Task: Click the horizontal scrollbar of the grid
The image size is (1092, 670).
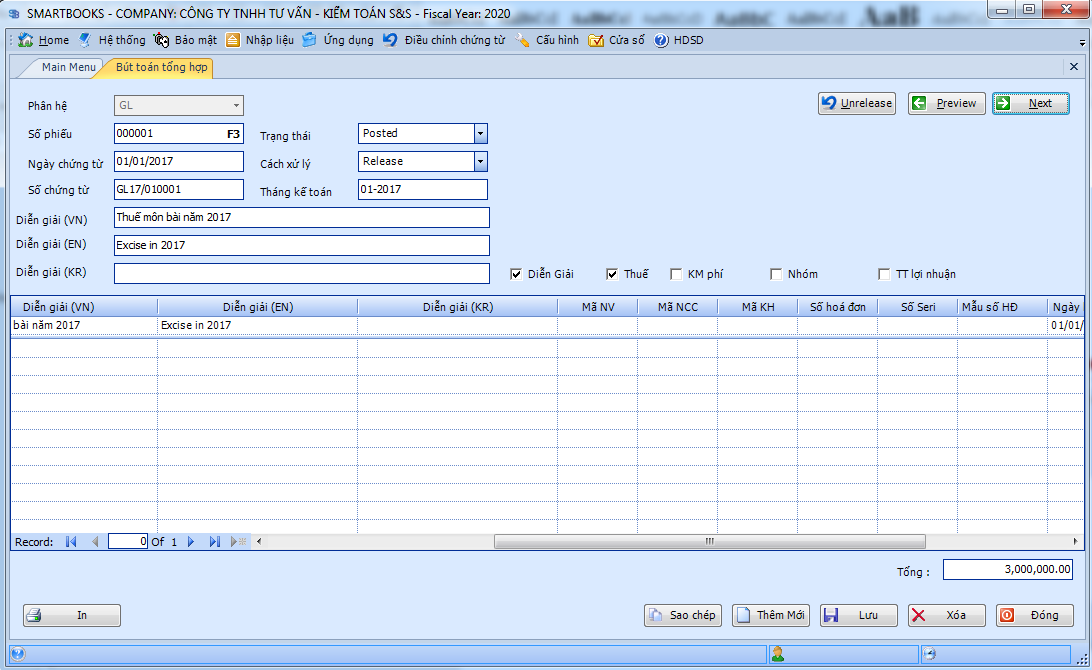Action: click(x=709, y=541)
